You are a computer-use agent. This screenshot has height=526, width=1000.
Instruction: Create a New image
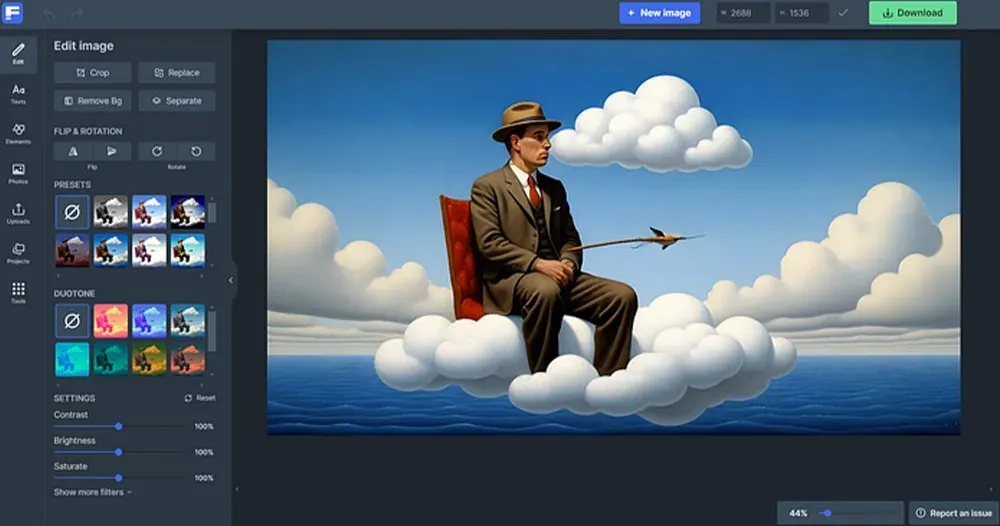tap(659, 13)
